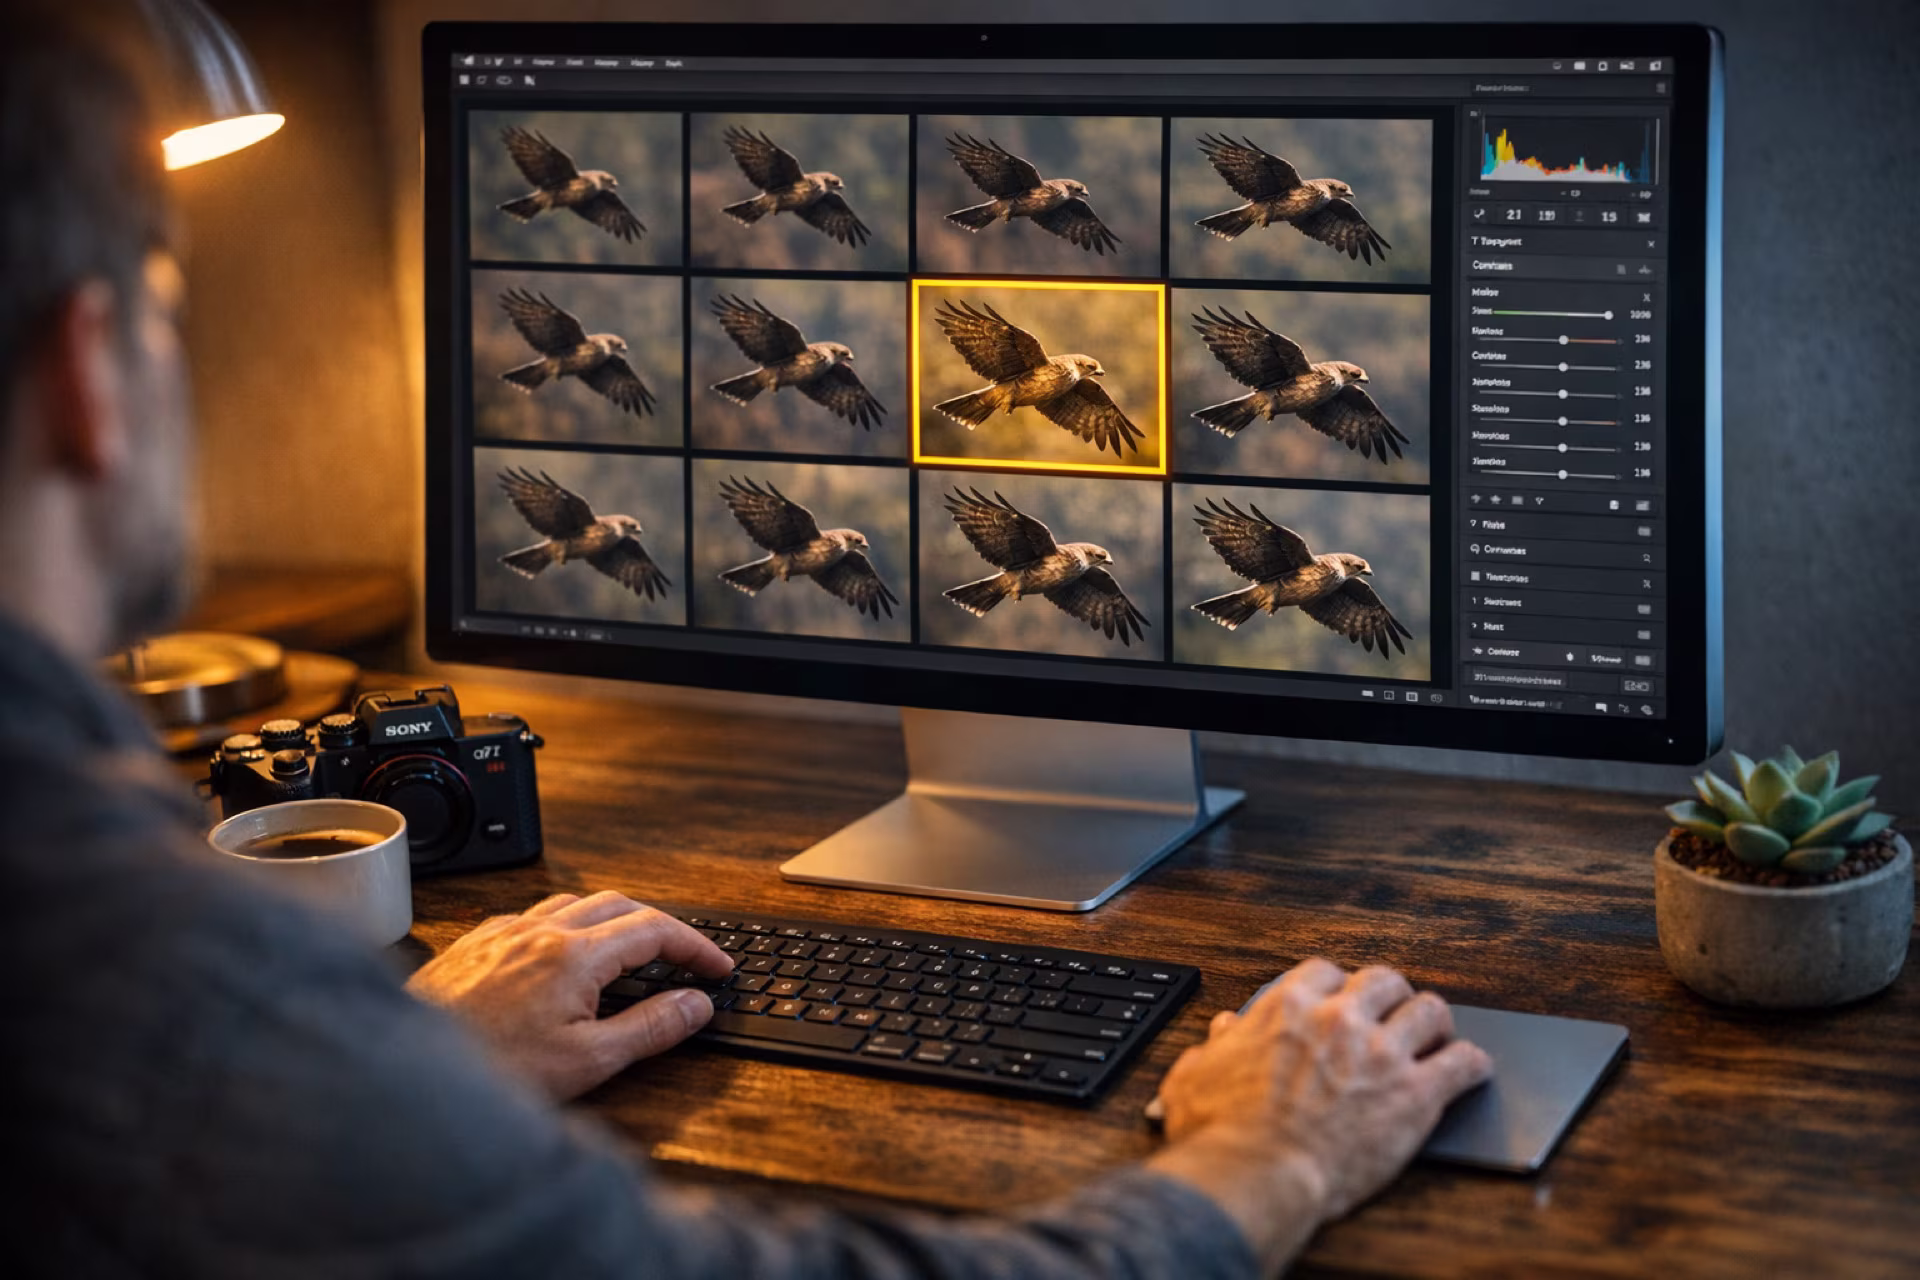Toggle the switch on the row above chevron row
Screen dimensions: 1920x1280
[1644, 609]
